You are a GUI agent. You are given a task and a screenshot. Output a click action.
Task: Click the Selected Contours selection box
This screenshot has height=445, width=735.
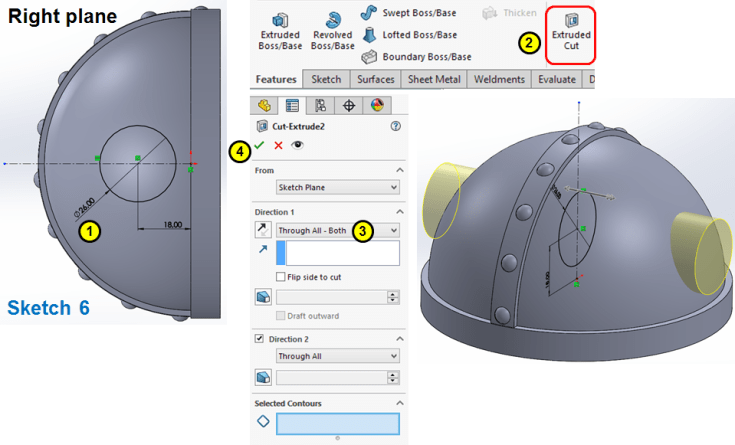(x=338, y=423)
